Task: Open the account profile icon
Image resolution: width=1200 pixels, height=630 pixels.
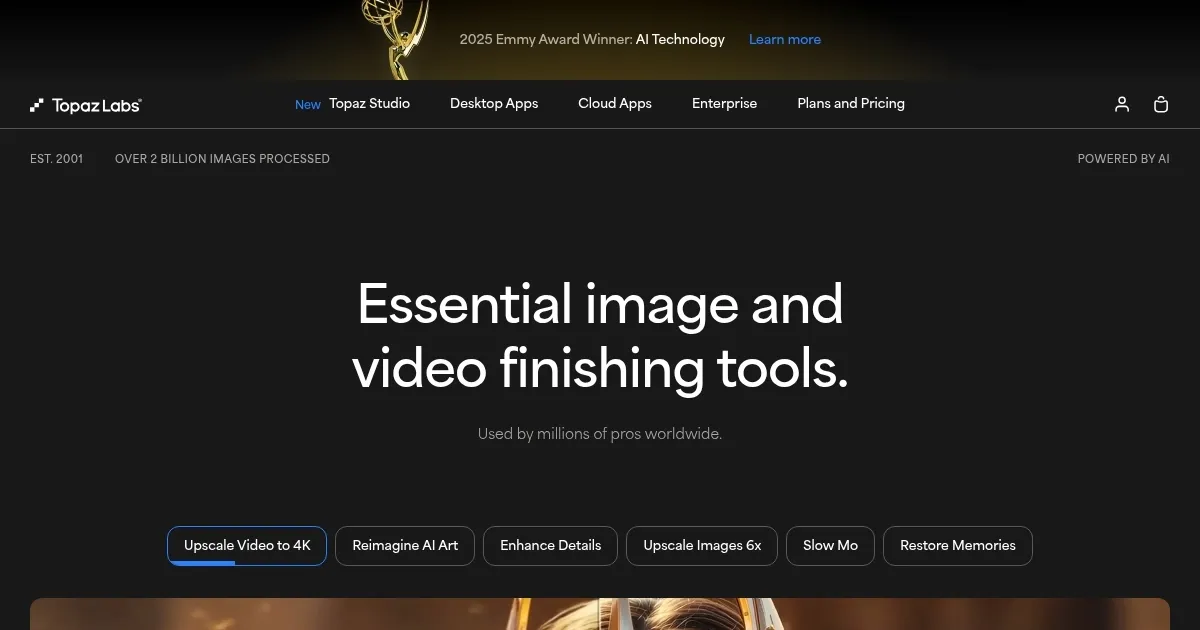Action: (1121, 104)
